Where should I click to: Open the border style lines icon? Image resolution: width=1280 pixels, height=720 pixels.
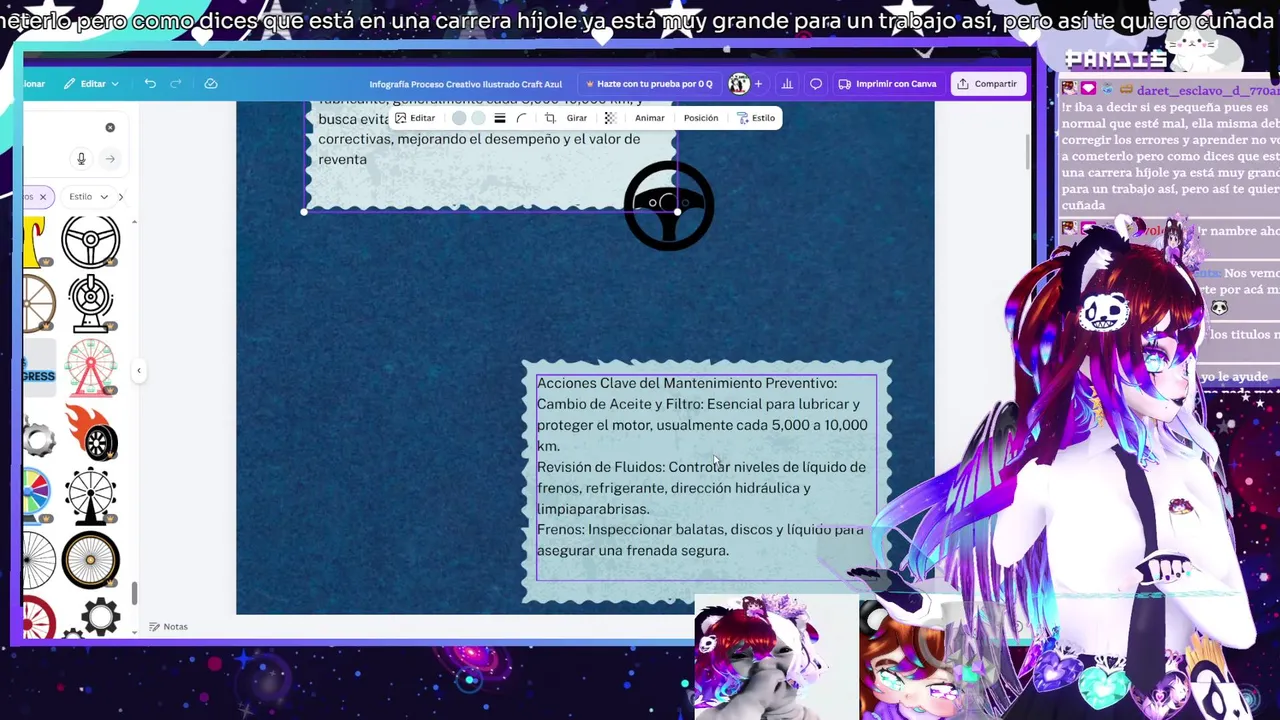(x=500, y=118)
